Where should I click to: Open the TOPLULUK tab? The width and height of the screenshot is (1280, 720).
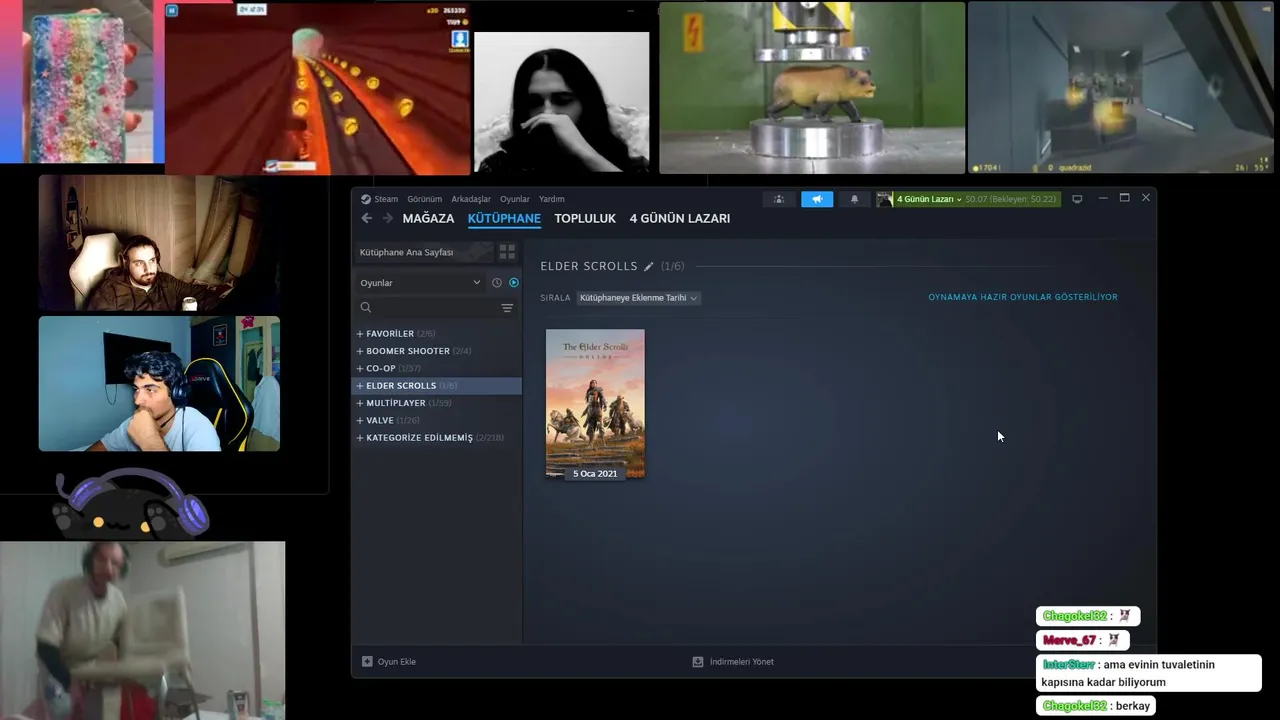point(585,218)
